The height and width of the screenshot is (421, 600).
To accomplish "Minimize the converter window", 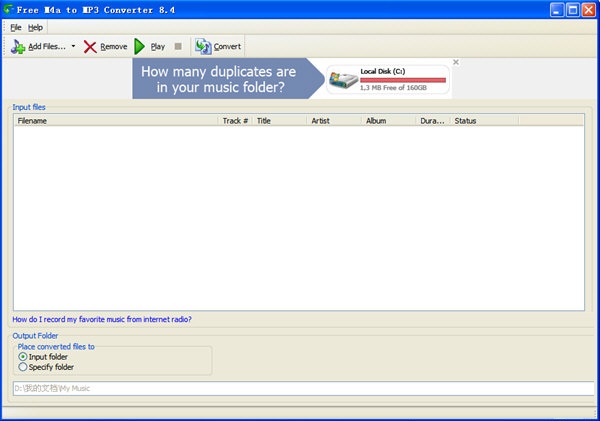I will tap(557, 10).
